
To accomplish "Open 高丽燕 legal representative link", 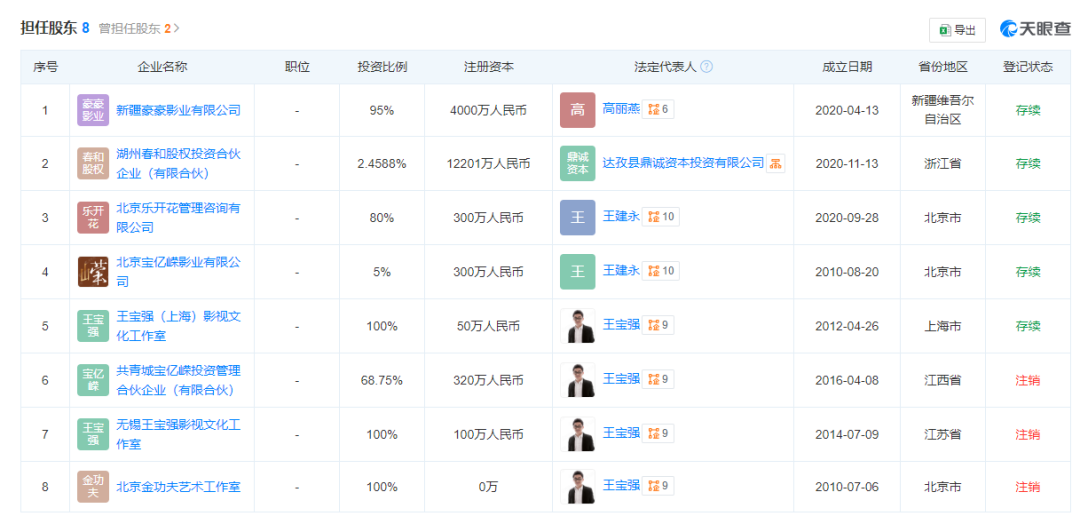I will (x=621, y=109).
